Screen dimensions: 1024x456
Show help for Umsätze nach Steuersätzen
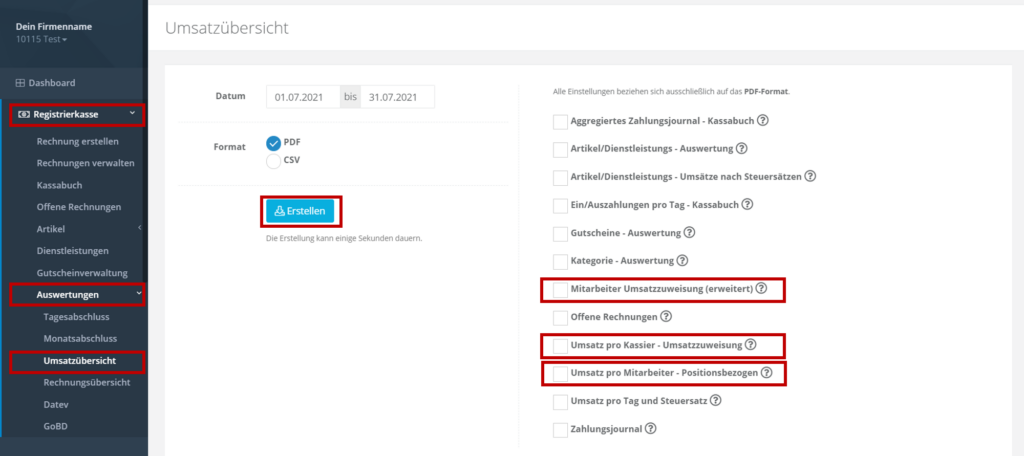tap(810, 176)
